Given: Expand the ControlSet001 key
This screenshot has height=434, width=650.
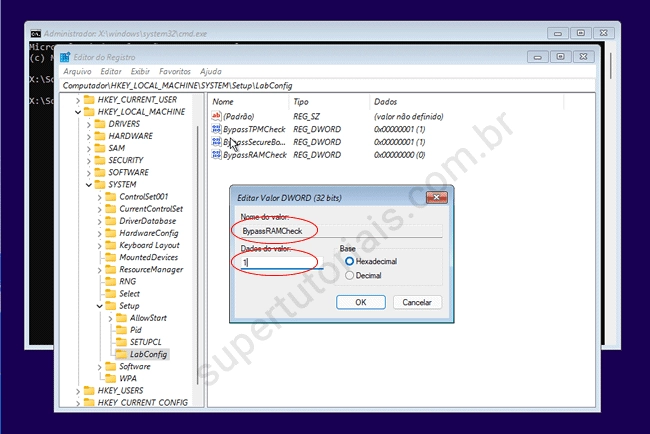Looking at the screenshot, I should [x=98, y=197].
